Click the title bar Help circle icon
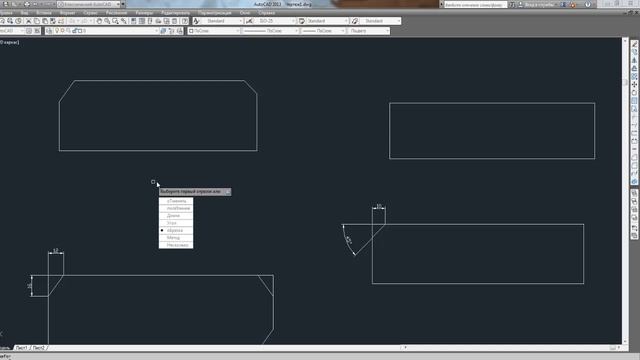Viewport: 640px width, 360px height. tap(588, 4)
